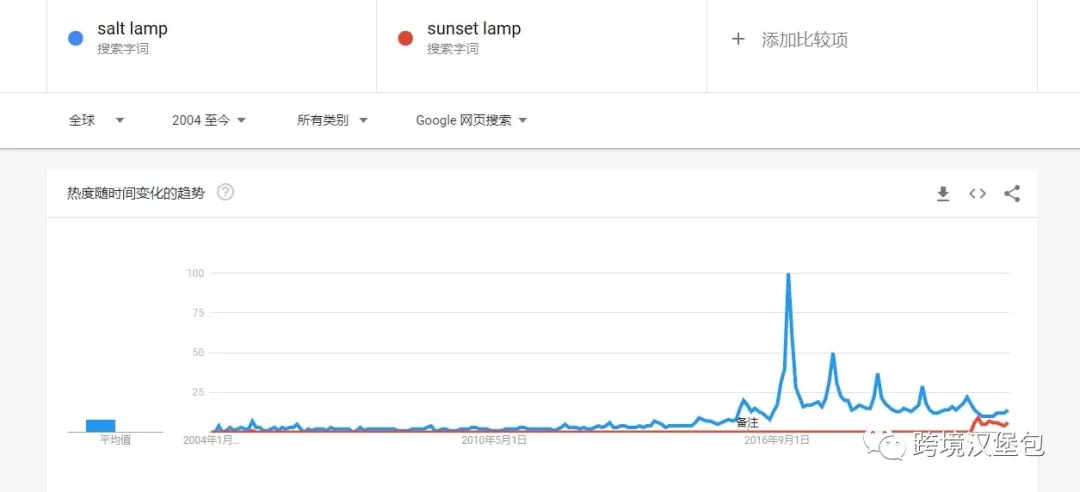Viewport: 1080px width, 492px height.
Task: Open the 2004 至今 time range dropdown
Action: (209, 120)
